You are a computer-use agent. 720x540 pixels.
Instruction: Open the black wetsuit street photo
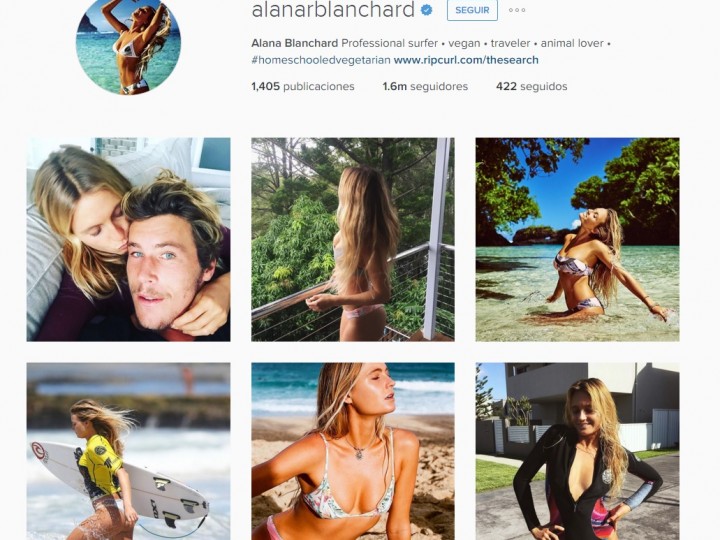(x=577, y=451)
